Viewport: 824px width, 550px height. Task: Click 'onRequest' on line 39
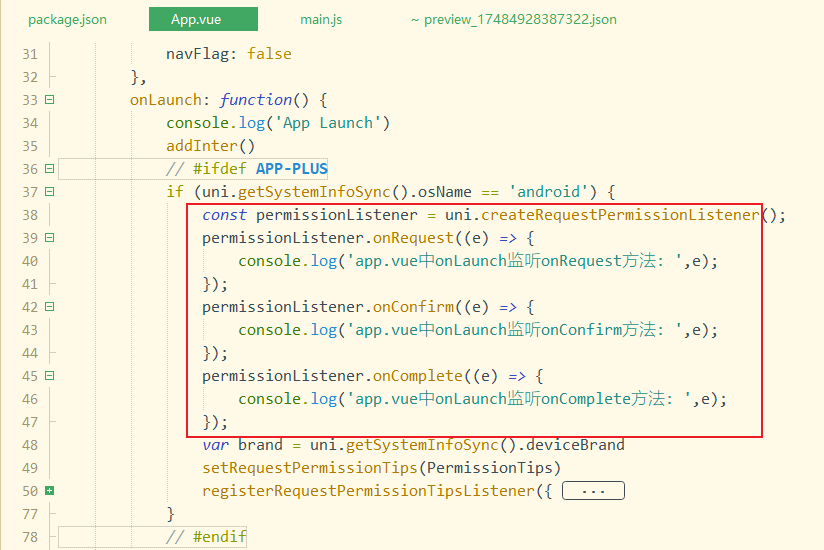(x=413, y=238)
